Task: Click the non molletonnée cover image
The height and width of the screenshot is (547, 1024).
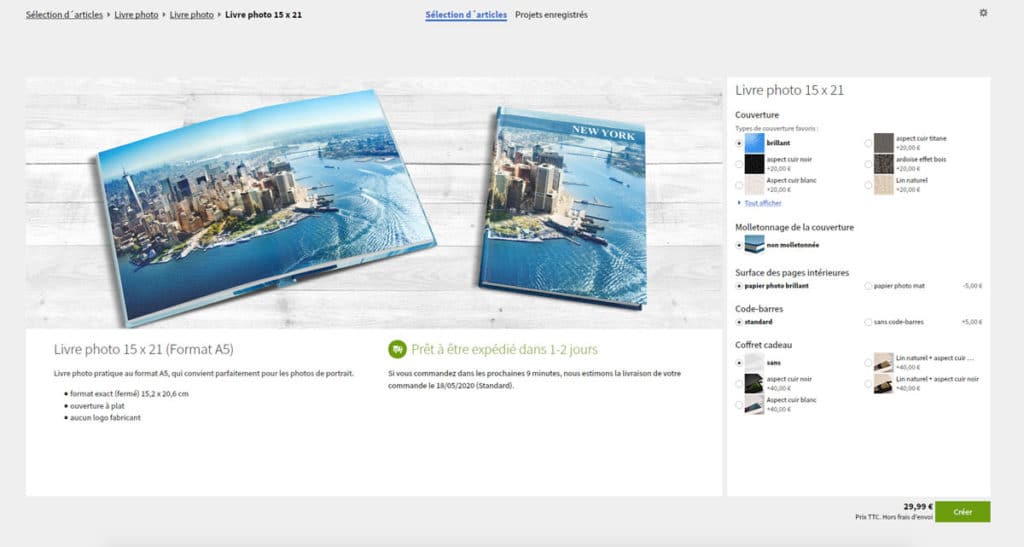Action: point(754,245)
